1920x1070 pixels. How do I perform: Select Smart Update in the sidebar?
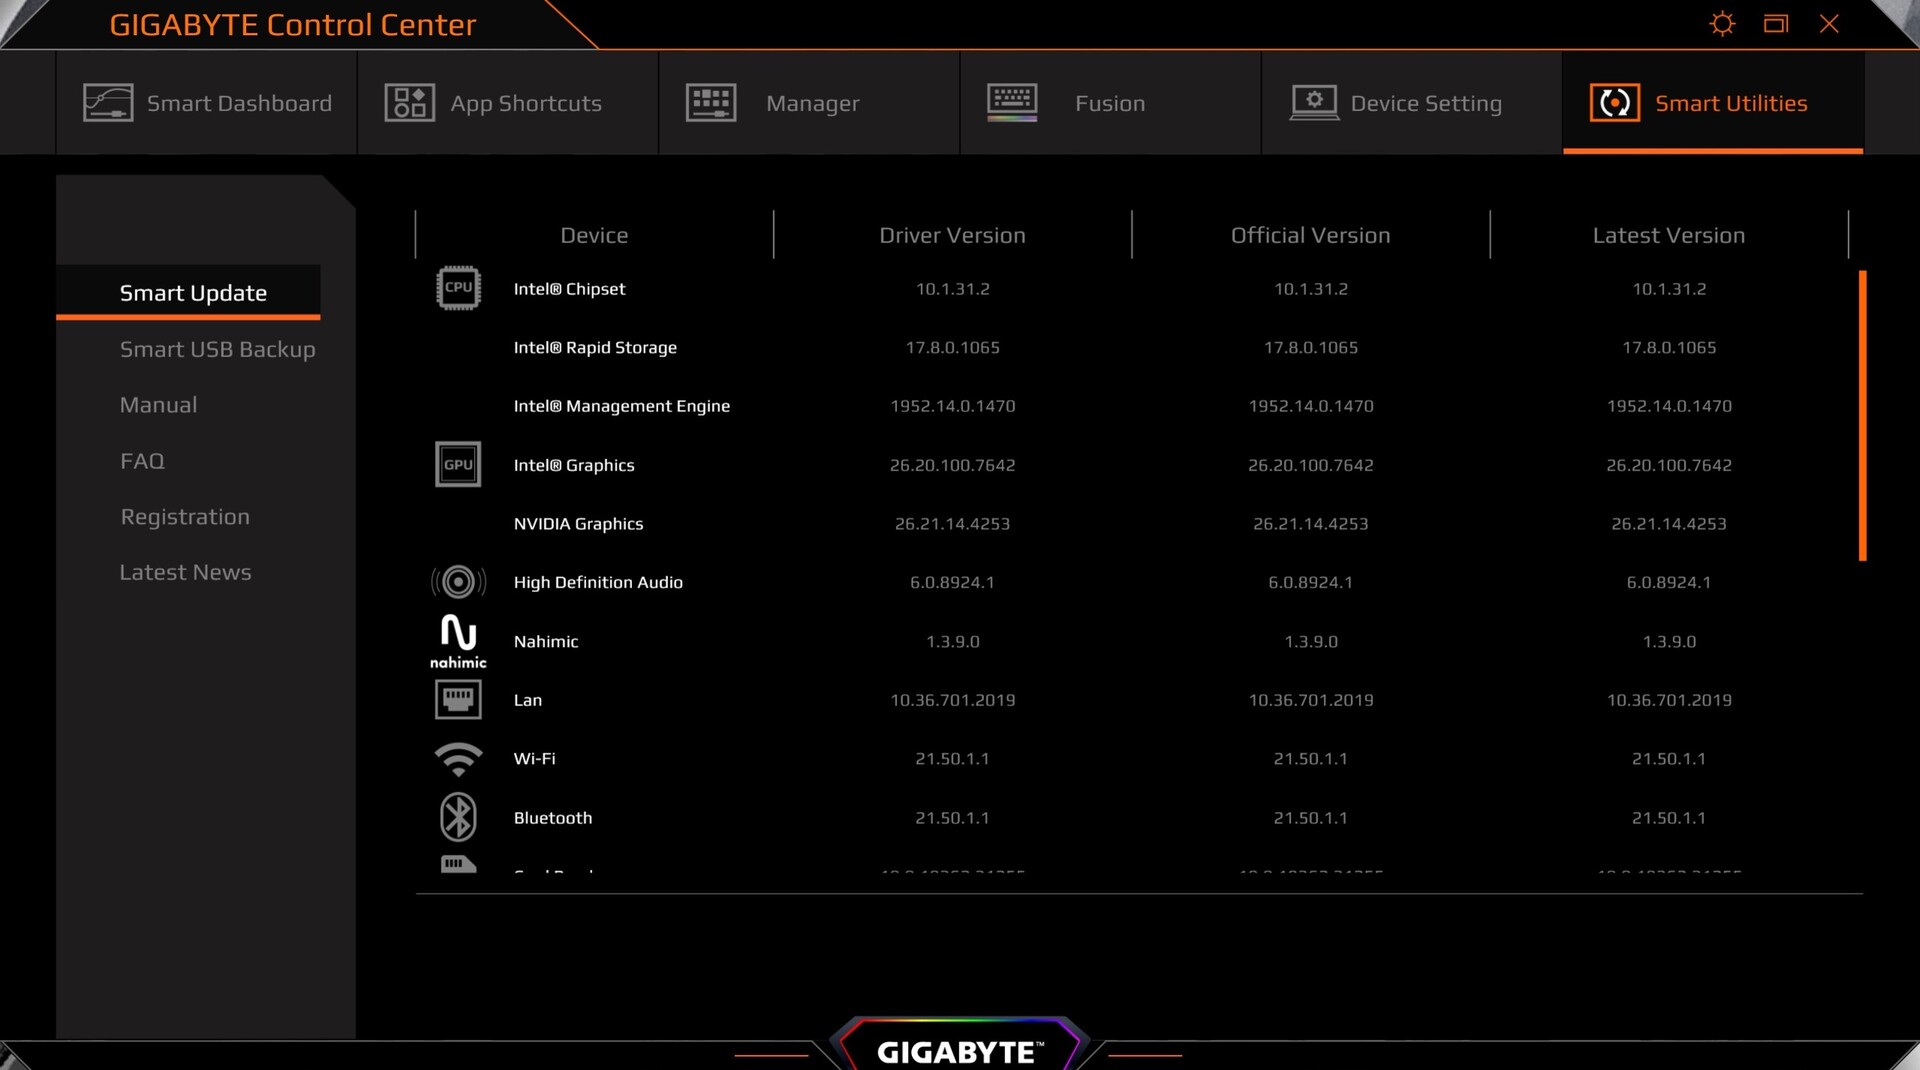188,293
